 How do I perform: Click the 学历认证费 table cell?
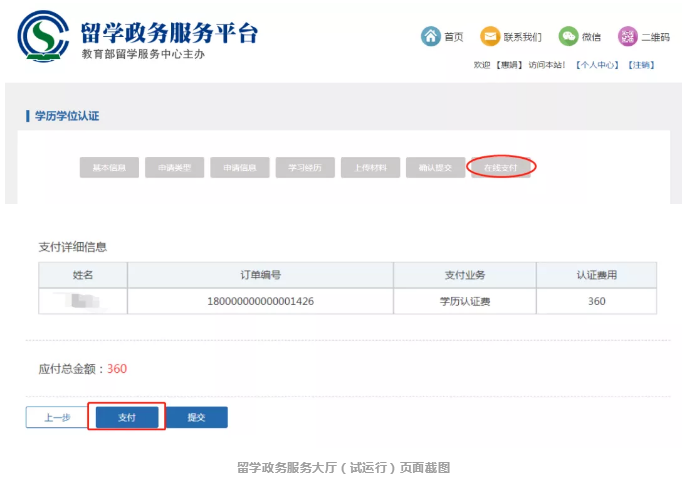click(464, 301)
